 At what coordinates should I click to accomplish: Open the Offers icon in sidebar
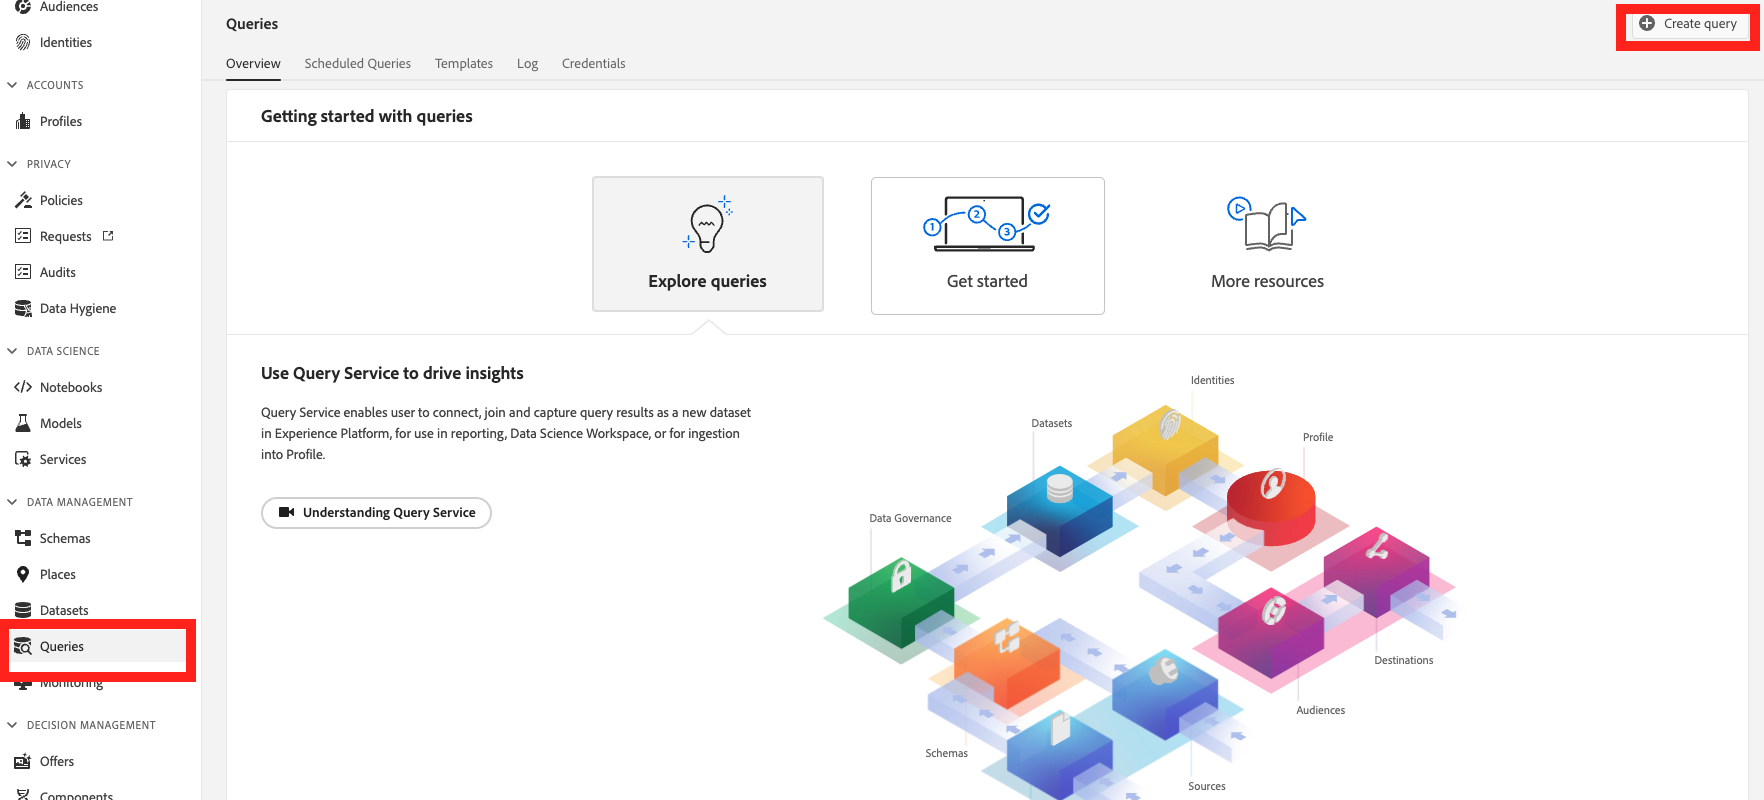(23, 761)
